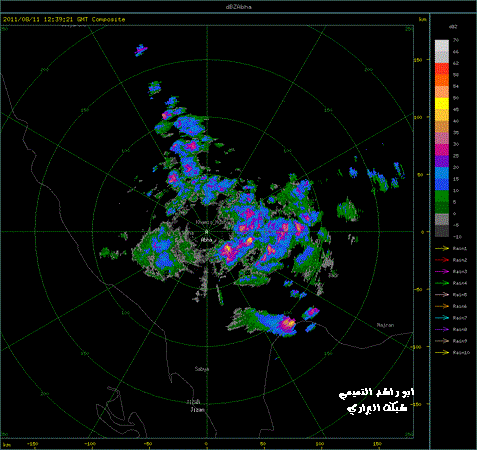Click the GMT Composite timestamp text

(x=64, y=19)
